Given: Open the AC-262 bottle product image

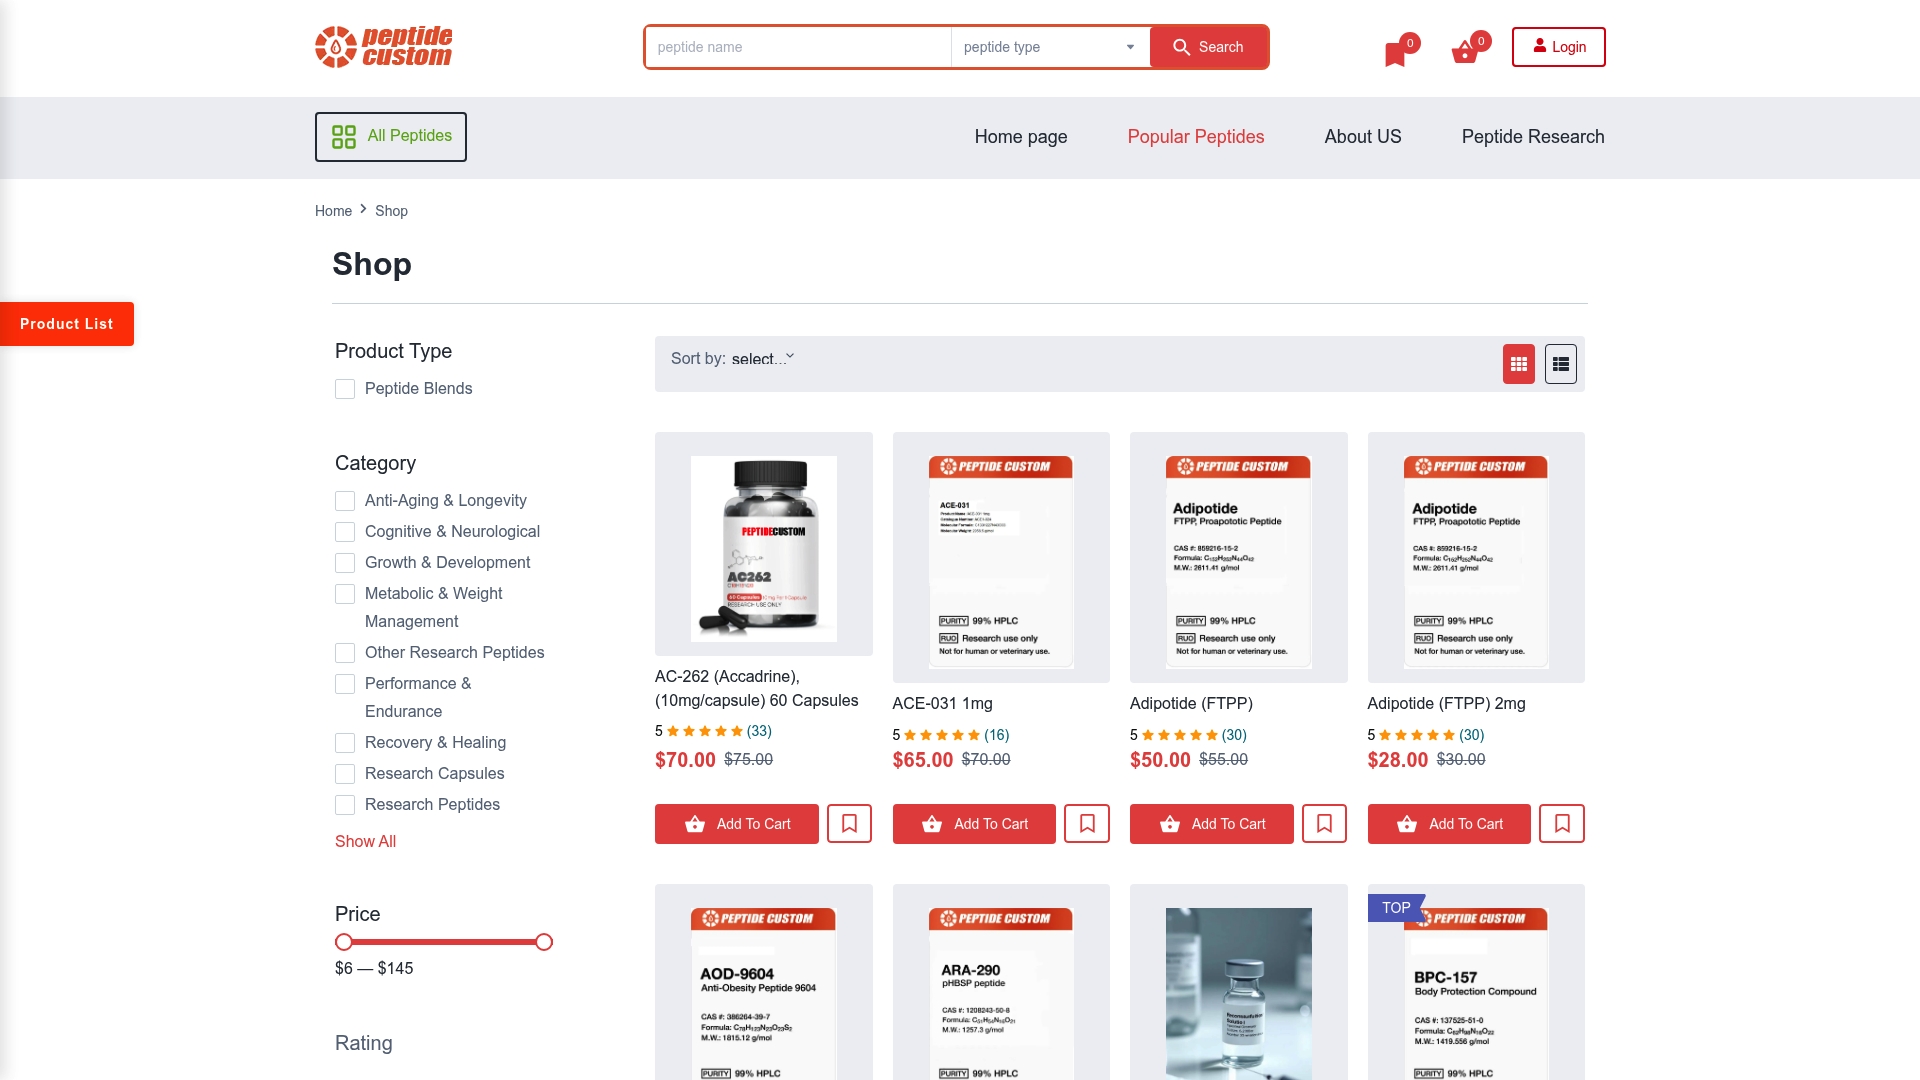Looking at the screenshot, I should pos(764,549).
